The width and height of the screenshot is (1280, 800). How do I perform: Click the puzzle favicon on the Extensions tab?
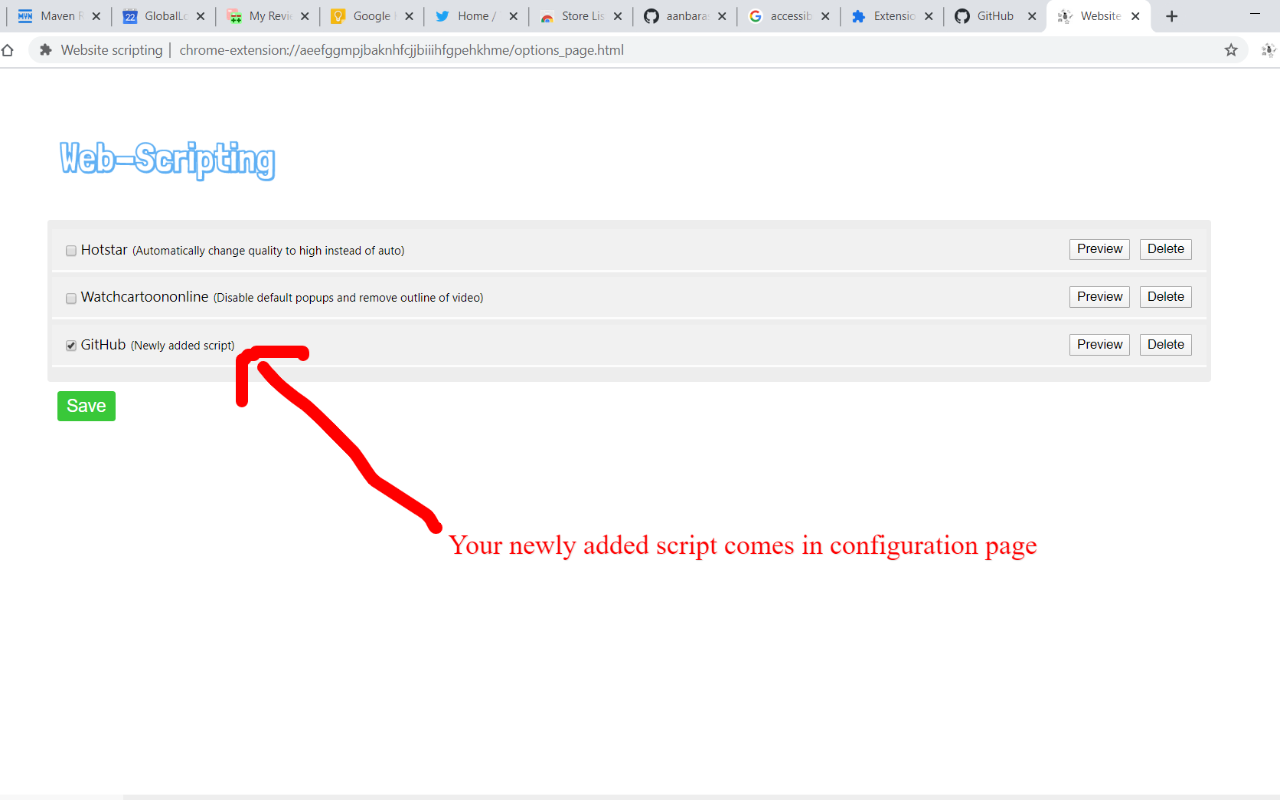(859, 15)
